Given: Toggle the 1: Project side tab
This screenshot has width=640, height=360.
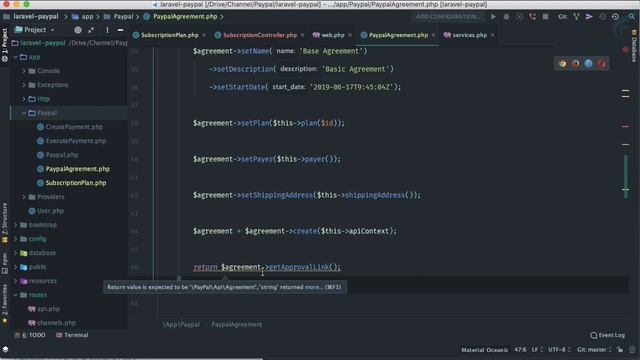Looking at the screenshot, I should tap(4, 45).
